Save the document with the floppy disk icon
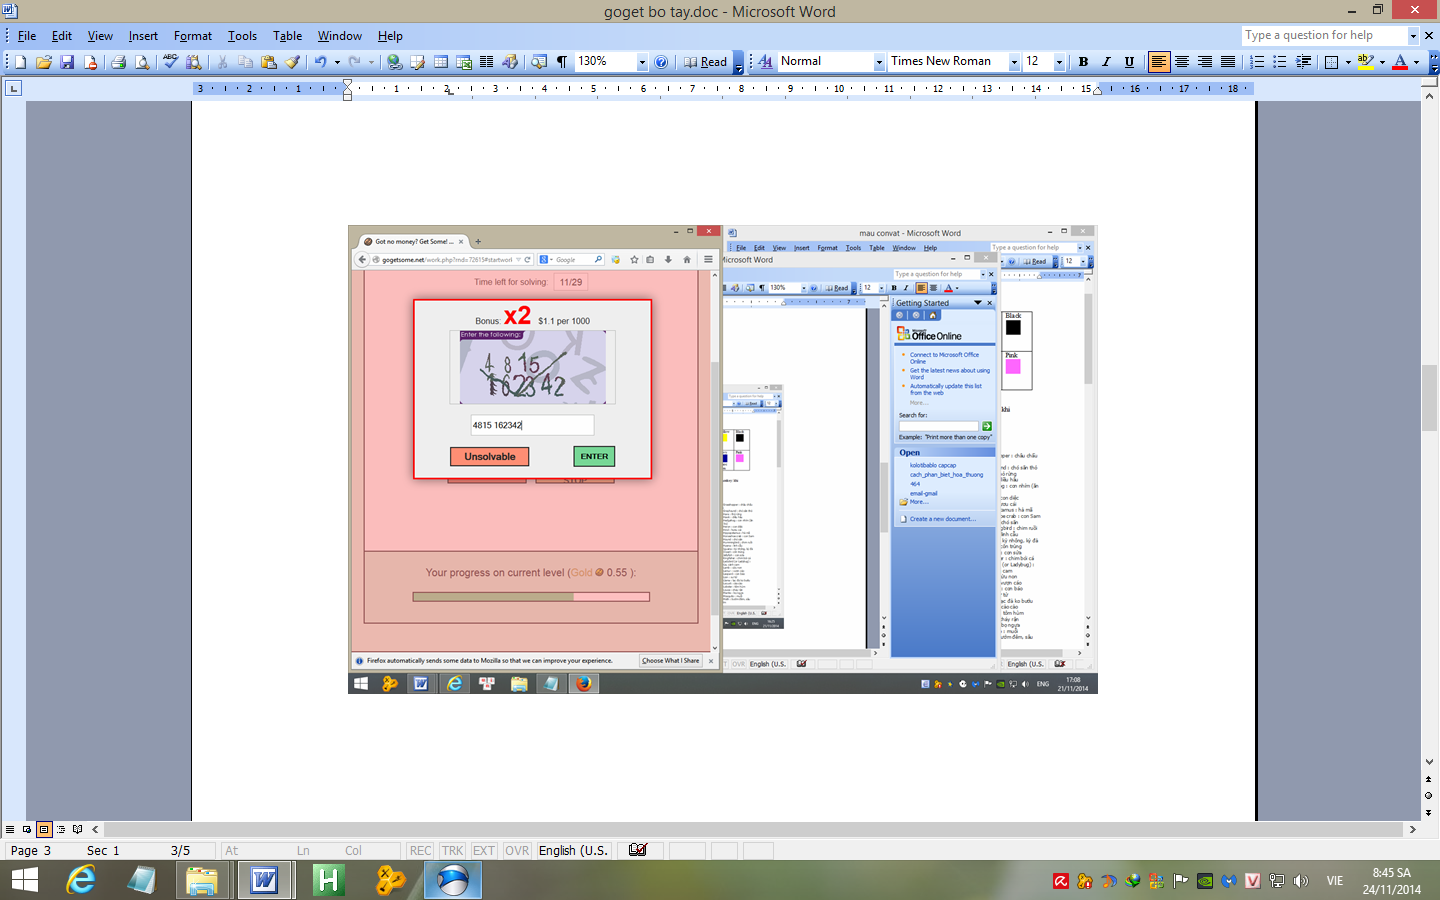 pos(67,62)
